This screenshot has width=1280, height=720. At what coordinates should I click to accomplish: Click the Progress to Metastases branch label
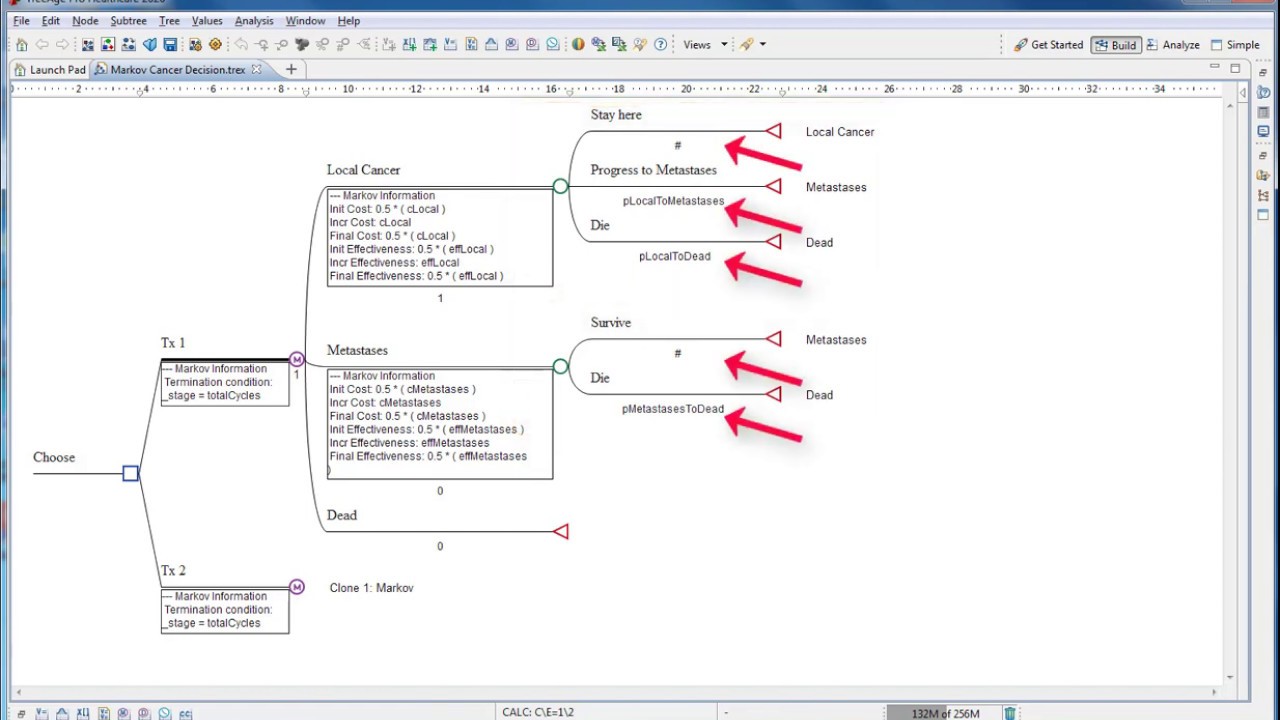click(x=653, y=170)
